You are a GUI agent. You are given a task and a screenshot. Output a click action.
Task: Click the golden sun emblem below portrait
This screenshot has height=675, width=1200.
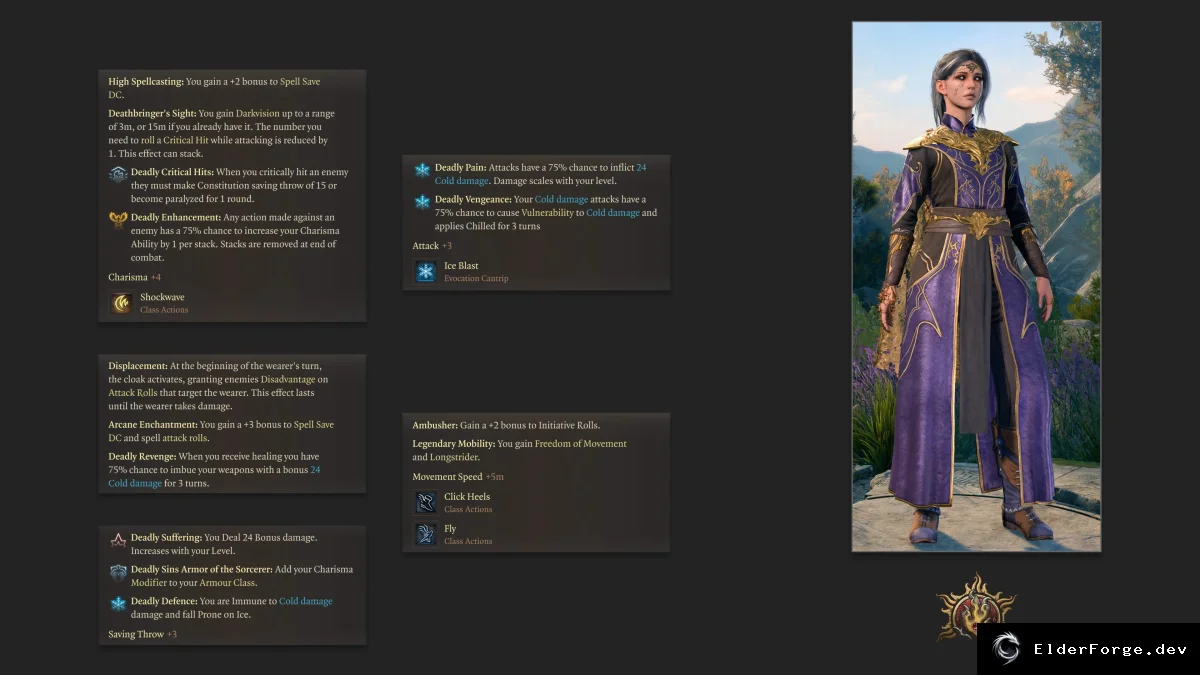[976, 606]
